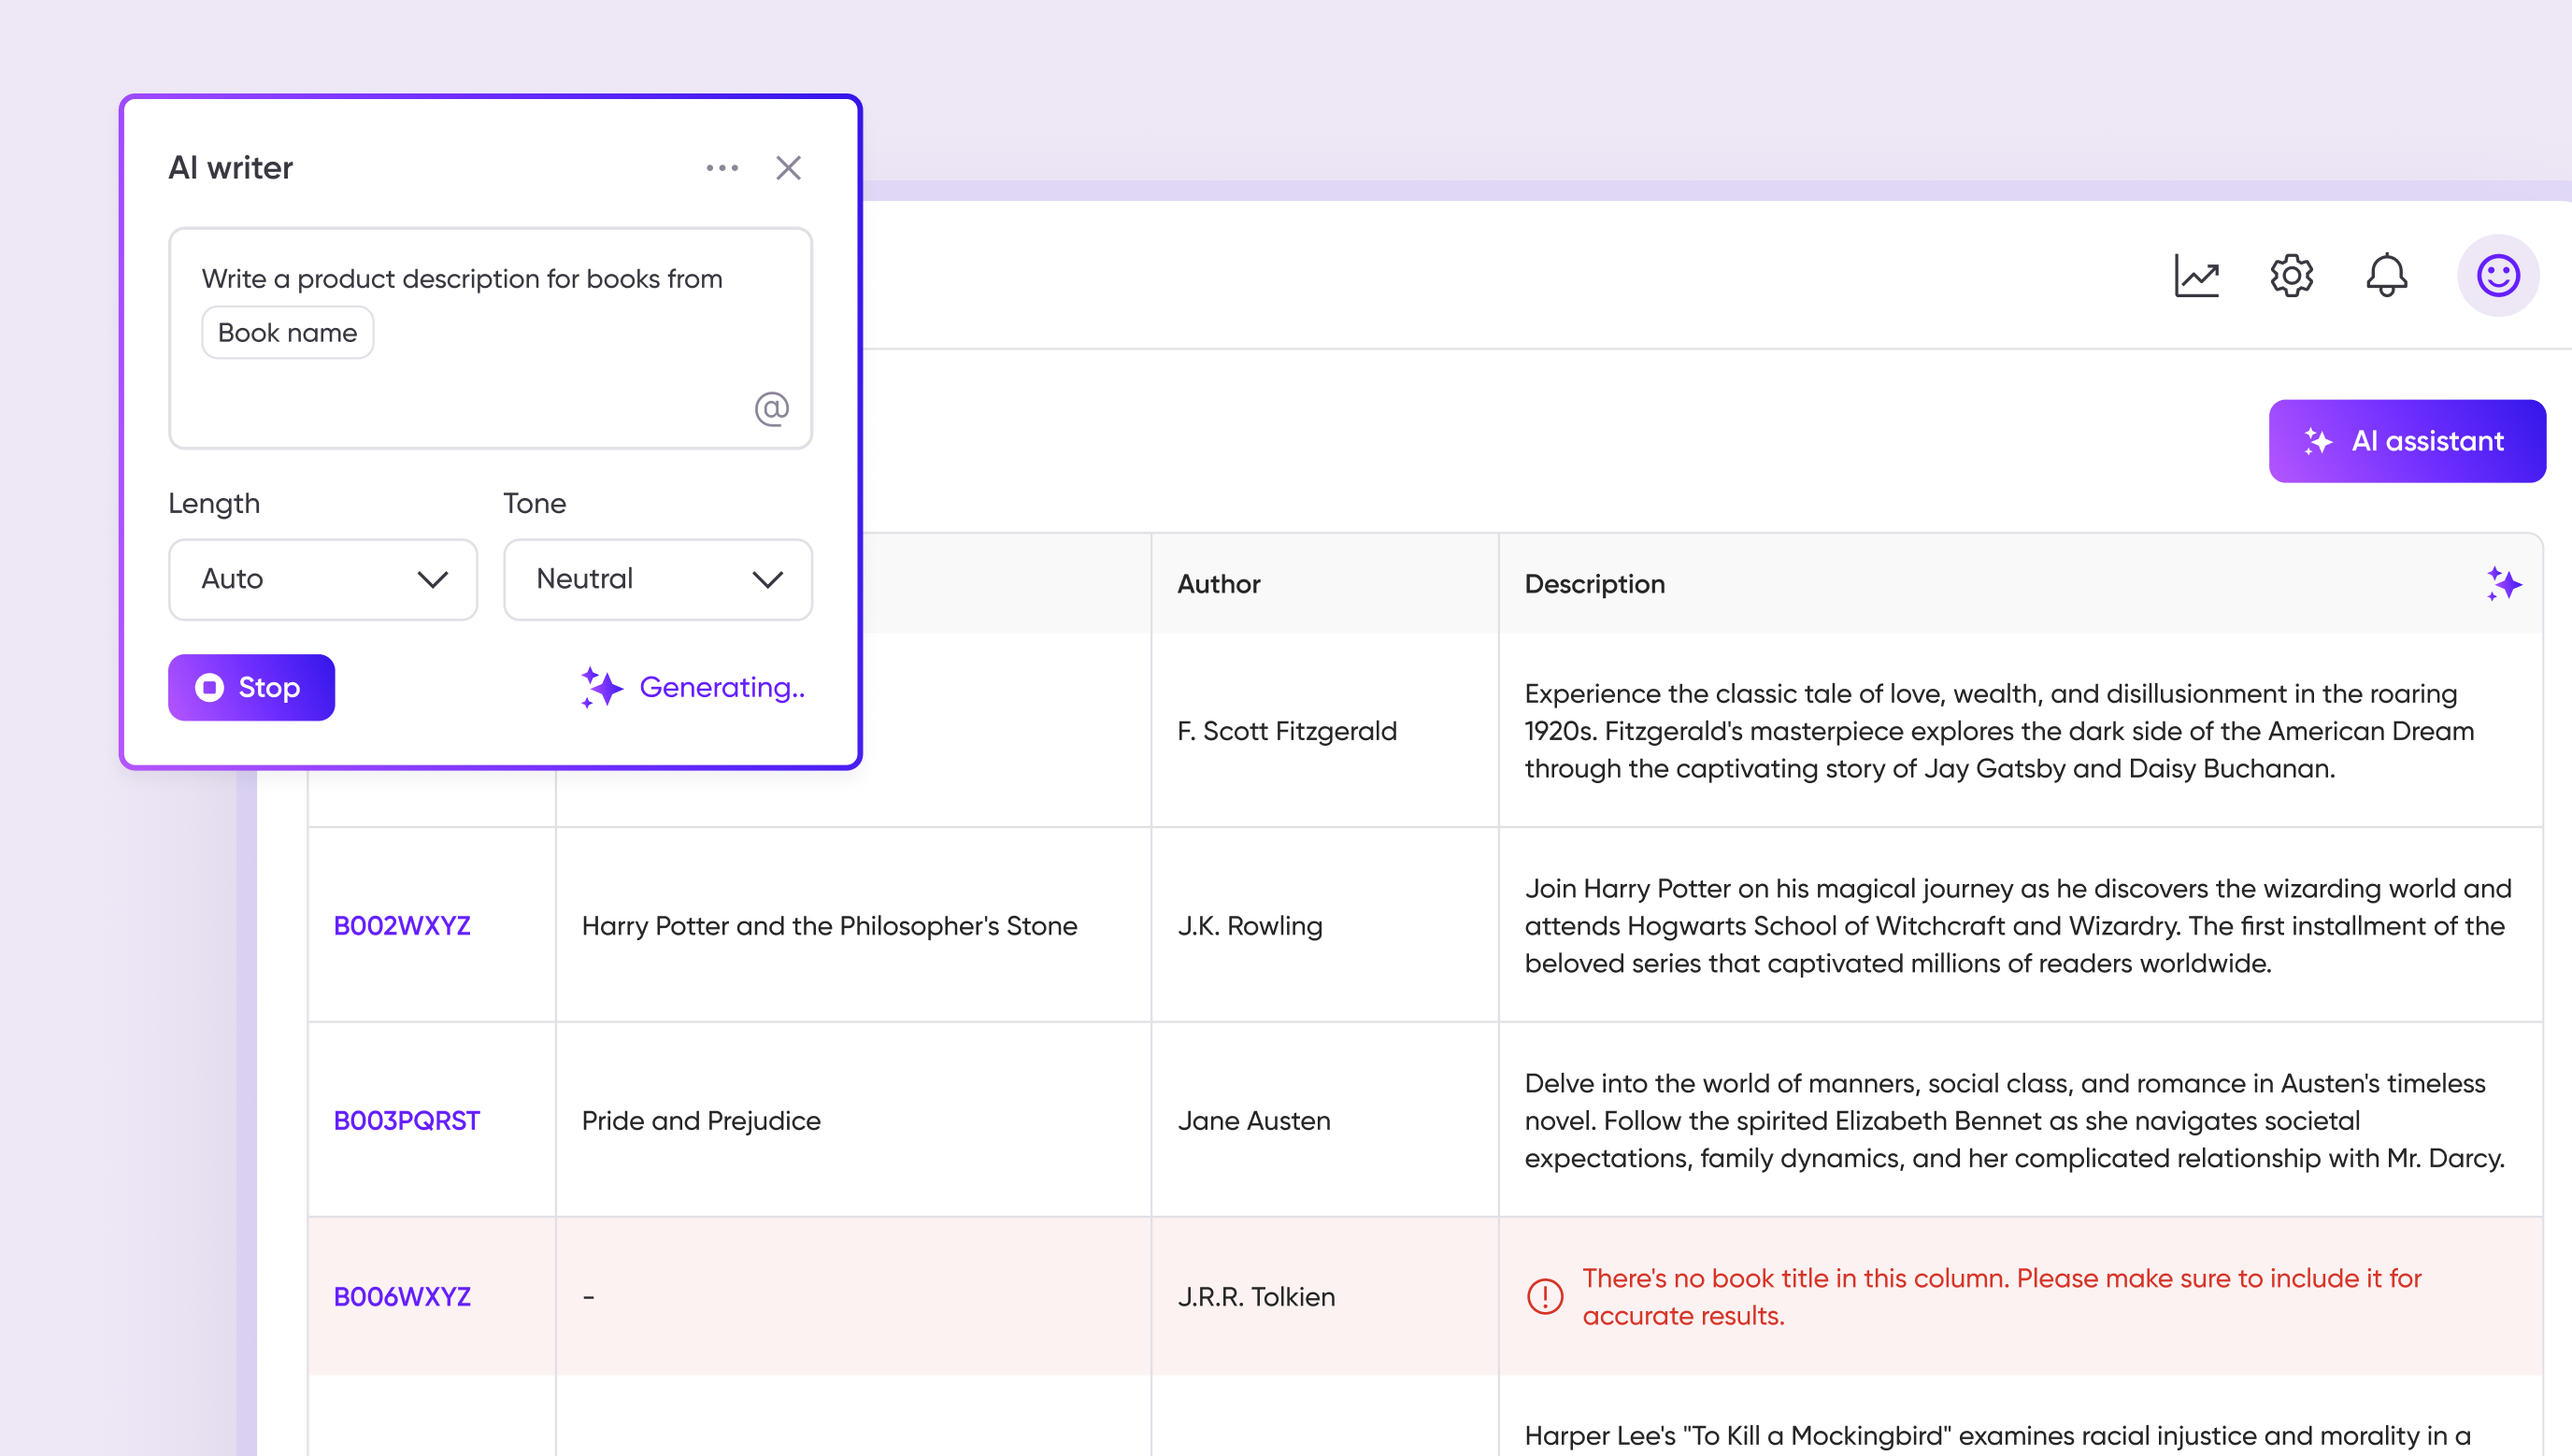Select the Book name tag chip
Screen dimensions: 2572x1456
(288, 333)
